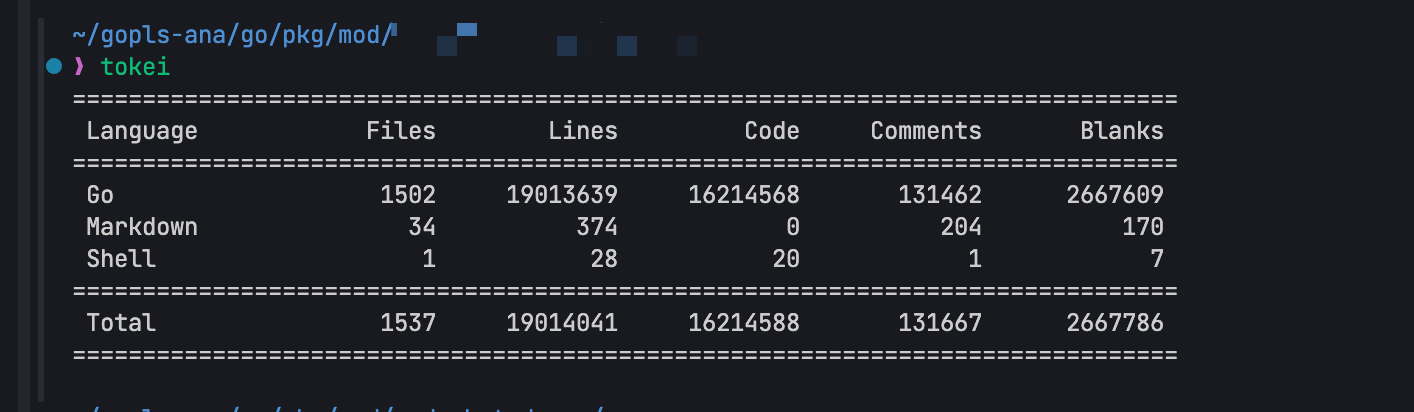
Task: Click Go code value 16214568
Action: tap(744, 195)
